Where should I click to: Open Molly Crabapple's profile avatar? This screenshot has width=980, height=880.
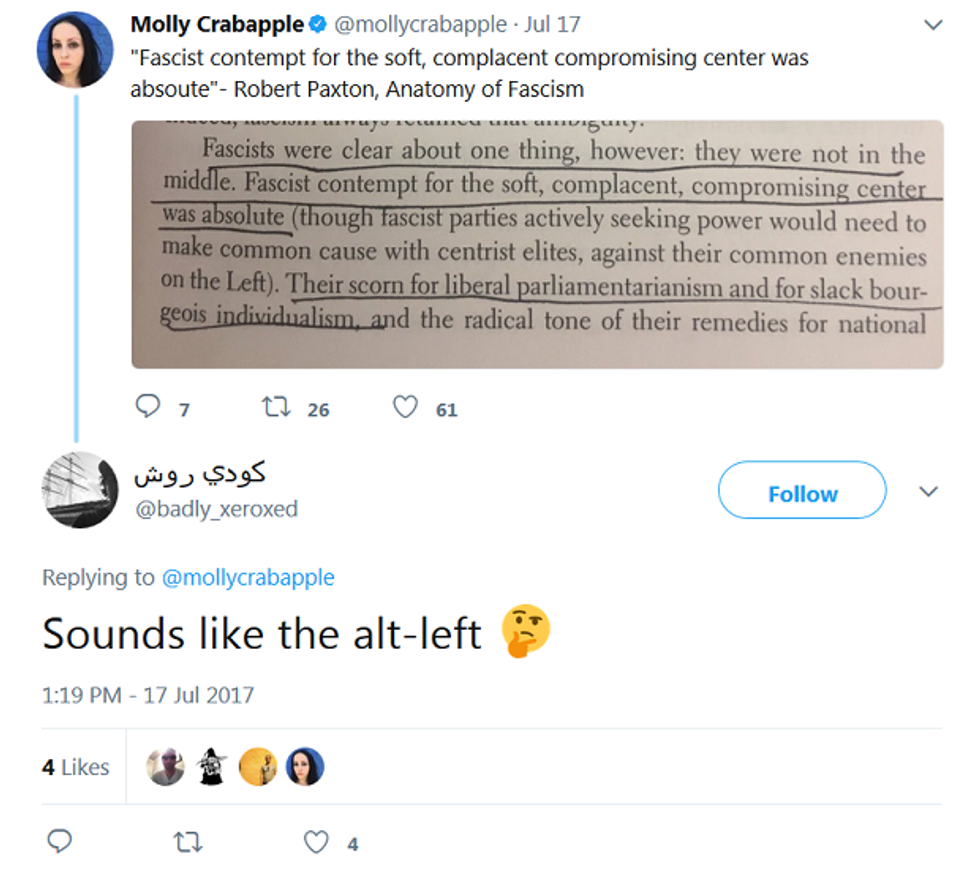click(x=75, y=52)
